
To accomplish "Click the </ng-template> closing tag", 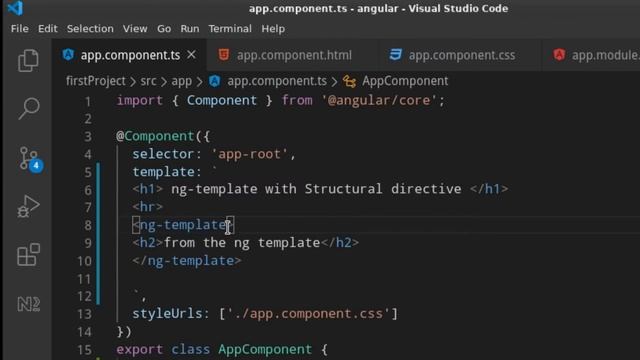I will point(187,260).
